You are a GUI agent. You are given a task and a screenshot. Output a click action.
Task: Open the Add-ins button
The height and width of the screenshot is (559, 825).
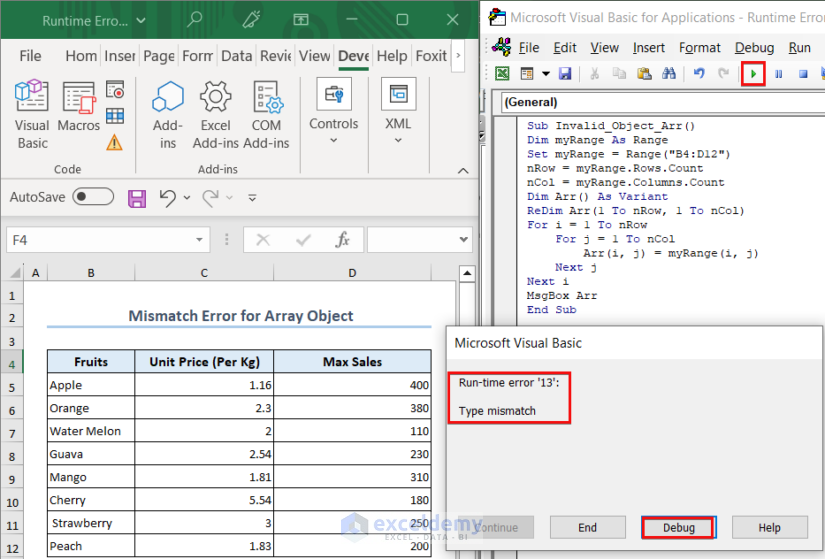pos(168,115)
